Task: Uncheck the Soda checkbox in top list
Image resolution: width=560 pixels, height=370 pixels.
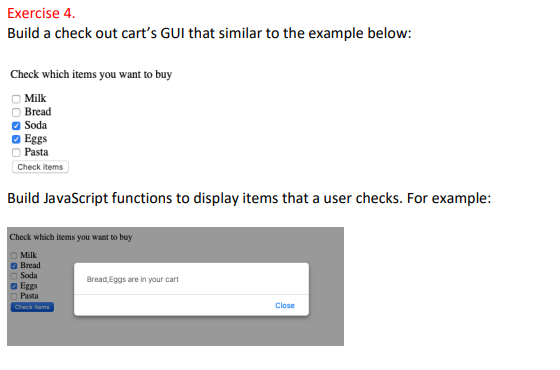Action: click(16, 126)
